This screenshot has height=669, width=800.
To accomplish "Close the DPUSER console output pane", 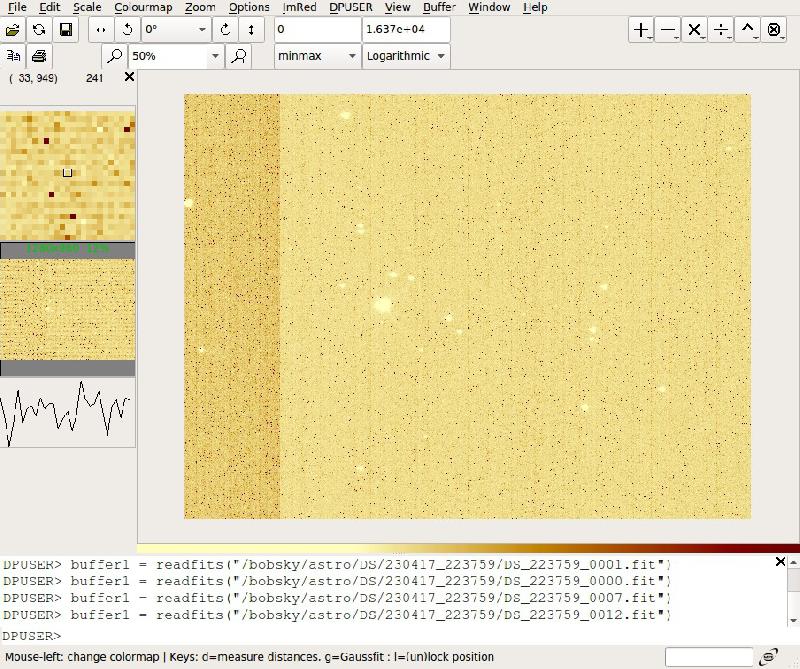I will [x=780, y=562].
